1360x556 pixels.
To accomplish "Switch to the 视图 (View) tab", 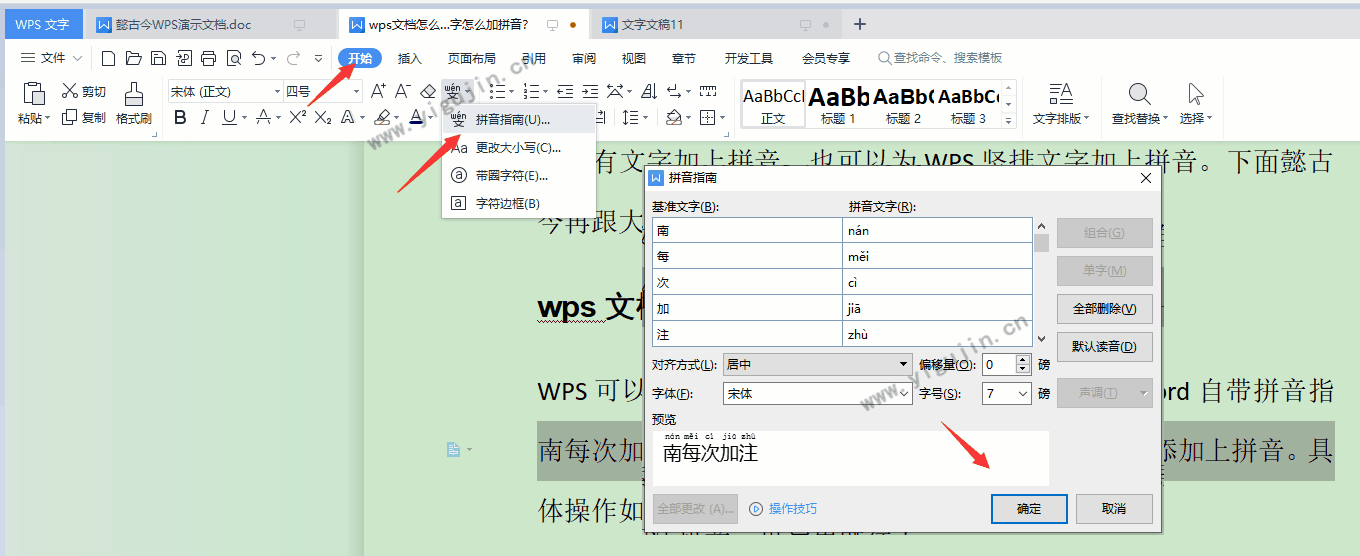I will pos(634,58).
